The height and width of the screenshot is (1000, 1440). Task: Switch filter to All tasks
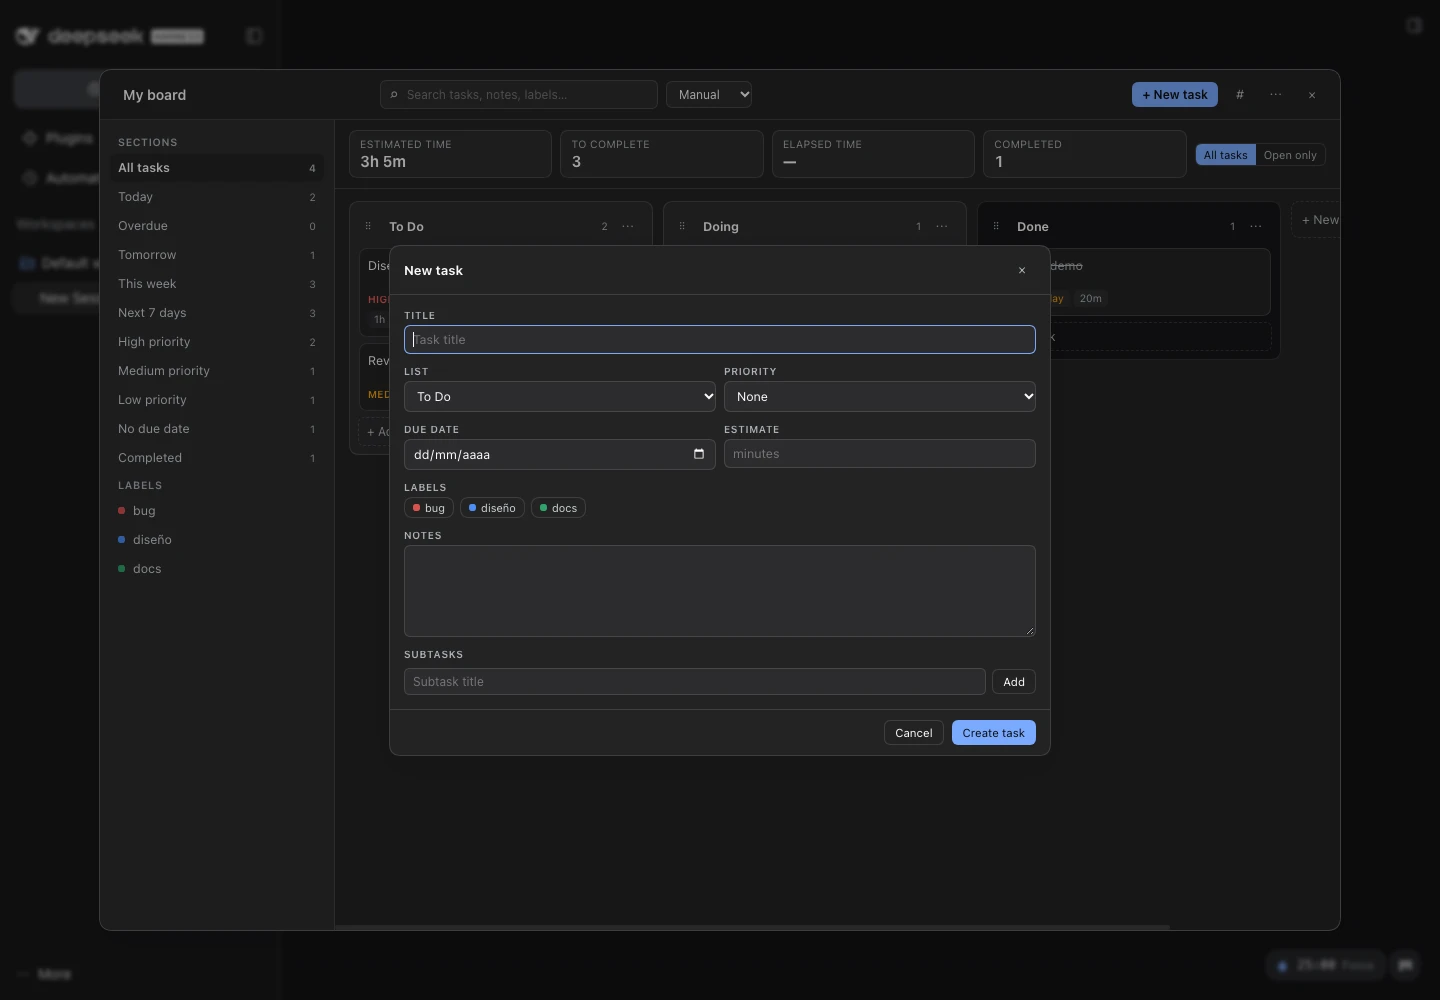click(1225, 155)
